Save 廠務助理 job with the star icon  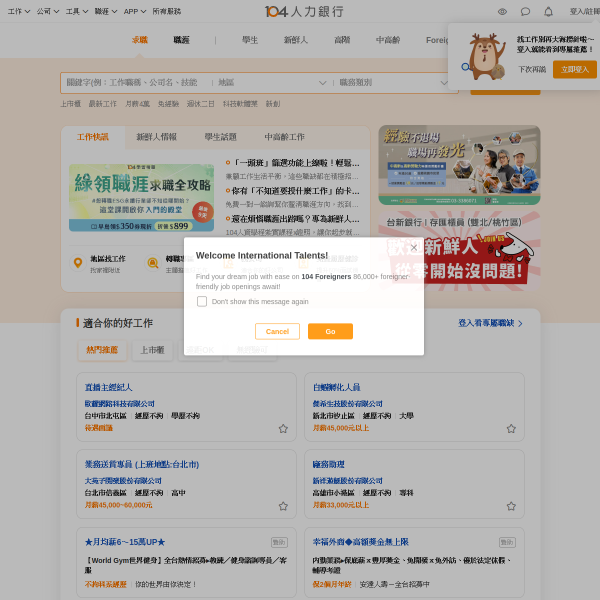pyautogui.click(x=511, y=506)
